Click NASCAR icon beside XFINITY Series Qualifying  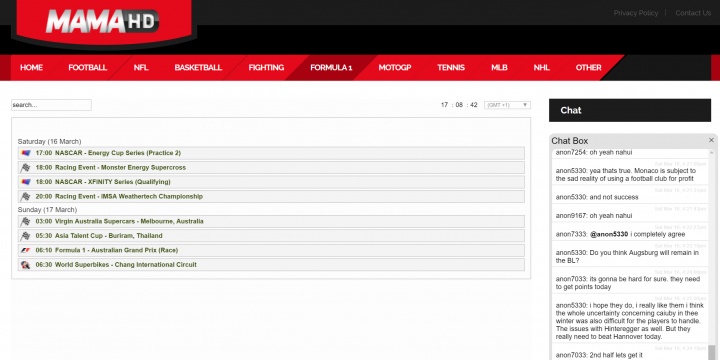pyautogui.click(x=26, y=182)
